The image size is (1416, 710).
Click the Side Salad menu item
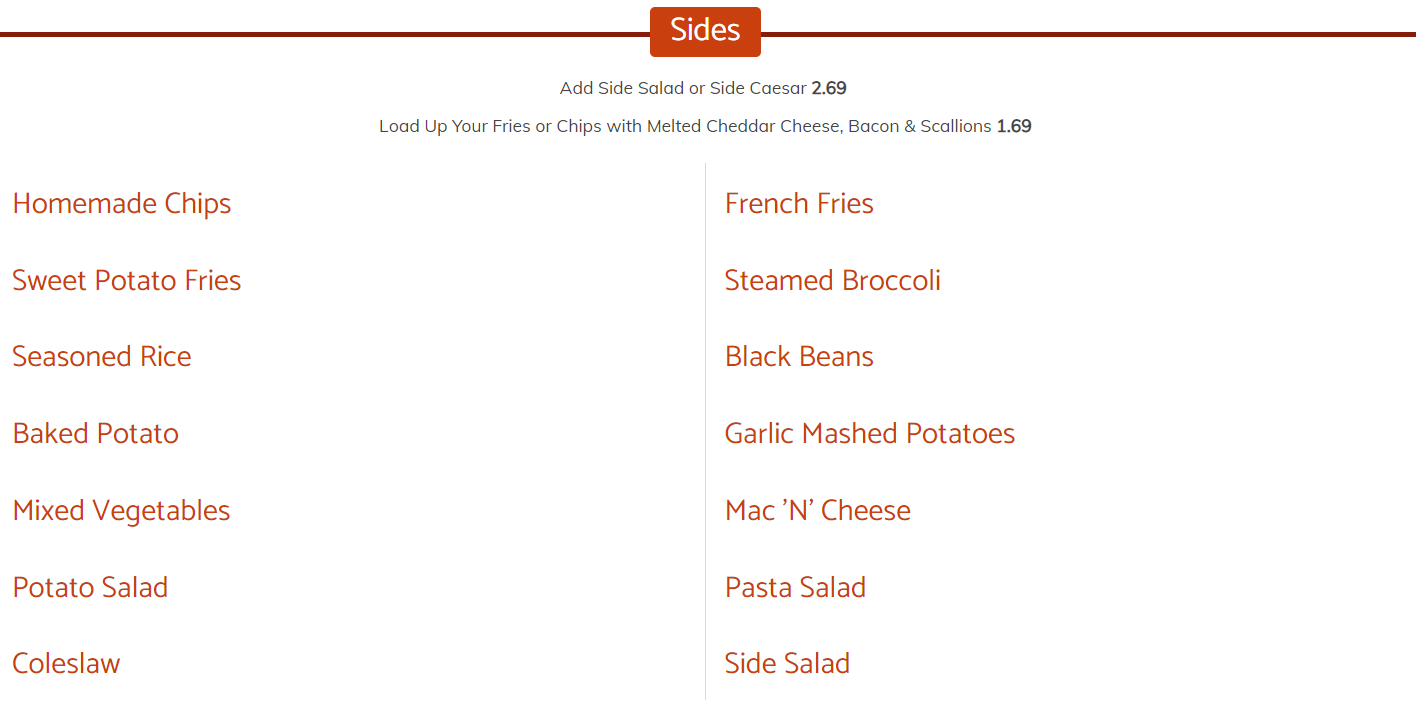tap(787, 664)
